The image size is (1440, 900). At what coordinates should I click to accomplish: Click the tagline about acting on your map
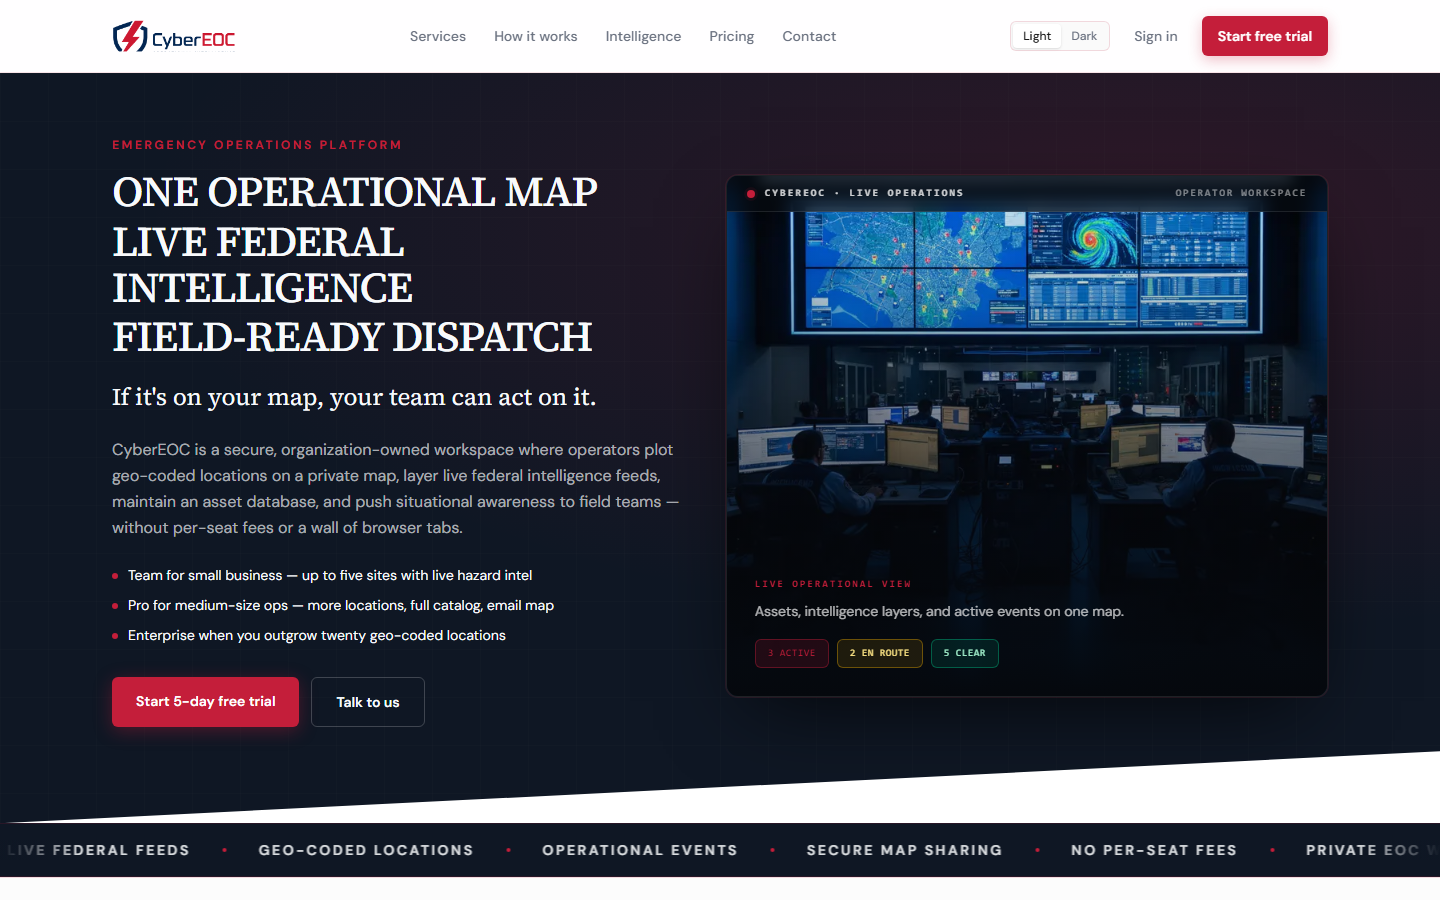coord(354,397)
